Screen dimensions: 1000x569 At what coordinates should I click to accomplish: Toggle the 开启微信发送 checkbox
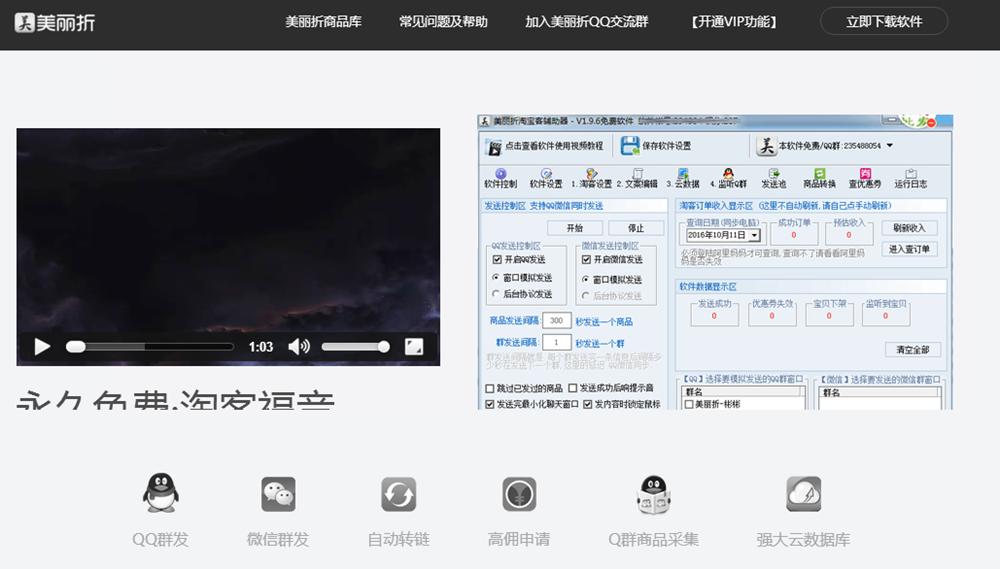586,260
